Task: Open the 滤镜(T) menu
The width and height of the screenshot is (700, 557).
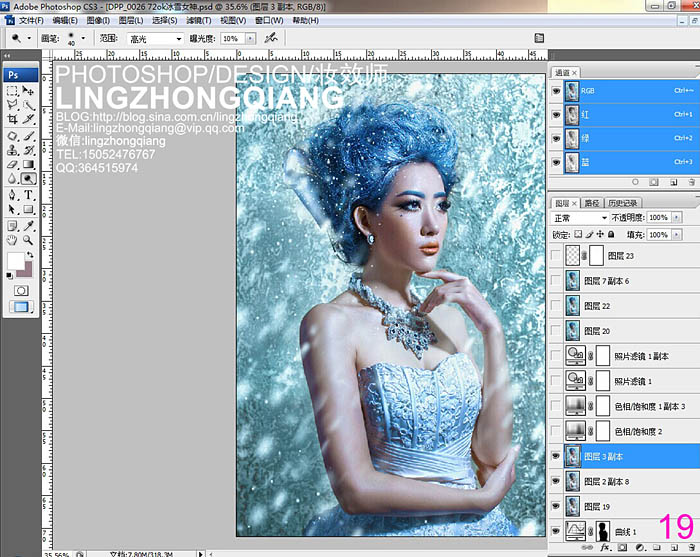Action: pos(199,21)
